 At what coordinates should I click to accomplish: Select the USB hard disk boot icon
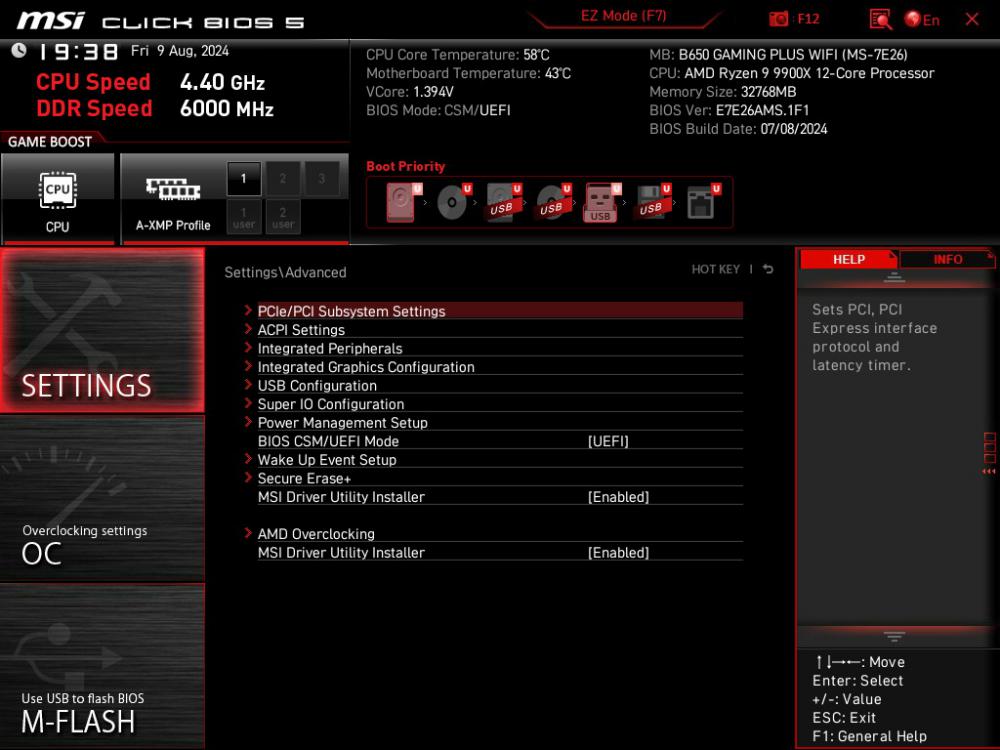[x=503, y=202]
